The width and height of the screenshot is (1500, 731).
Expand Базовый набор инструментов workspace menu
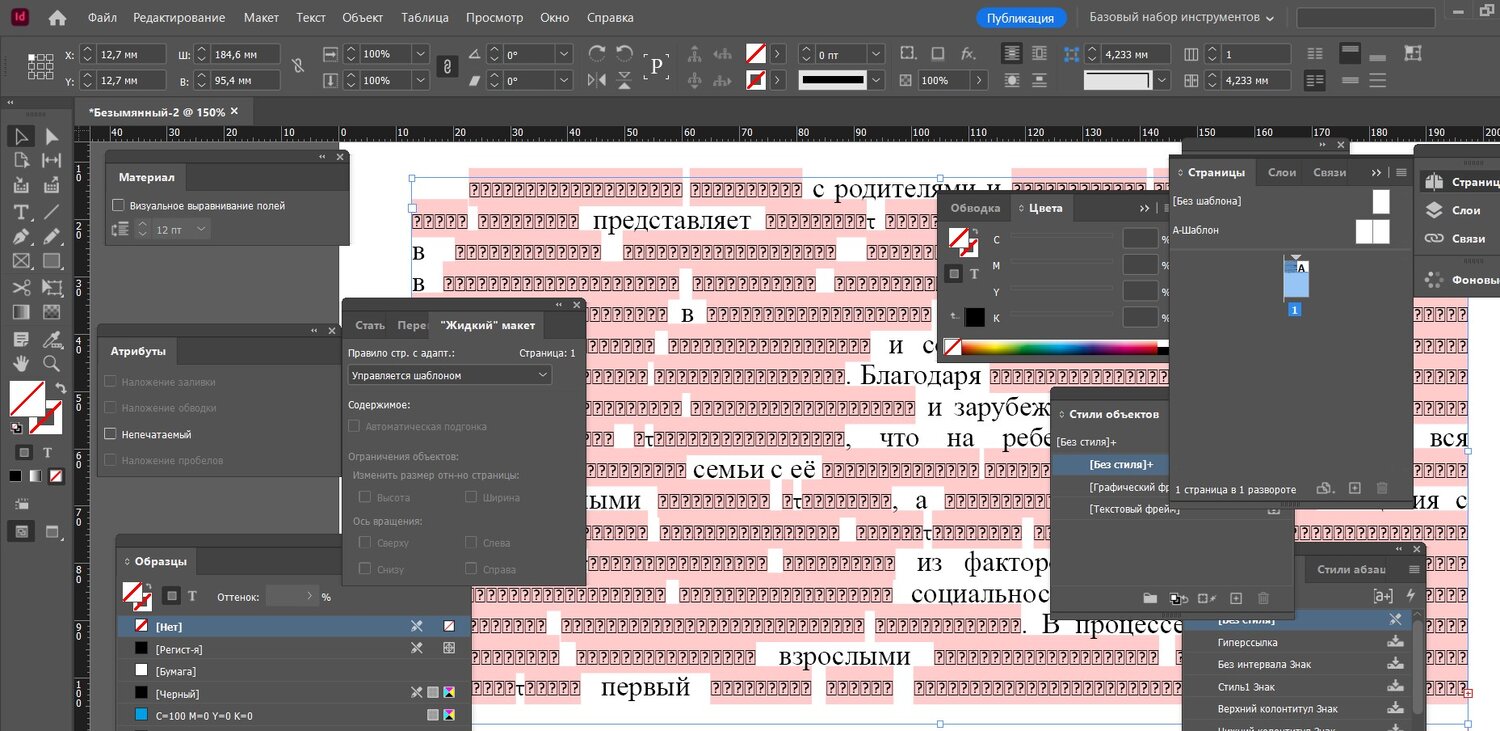tap(1181, 18)
